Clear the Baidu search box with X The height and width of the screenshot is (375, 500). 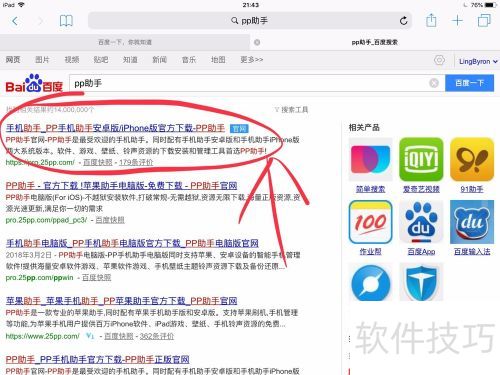point(434,83)
